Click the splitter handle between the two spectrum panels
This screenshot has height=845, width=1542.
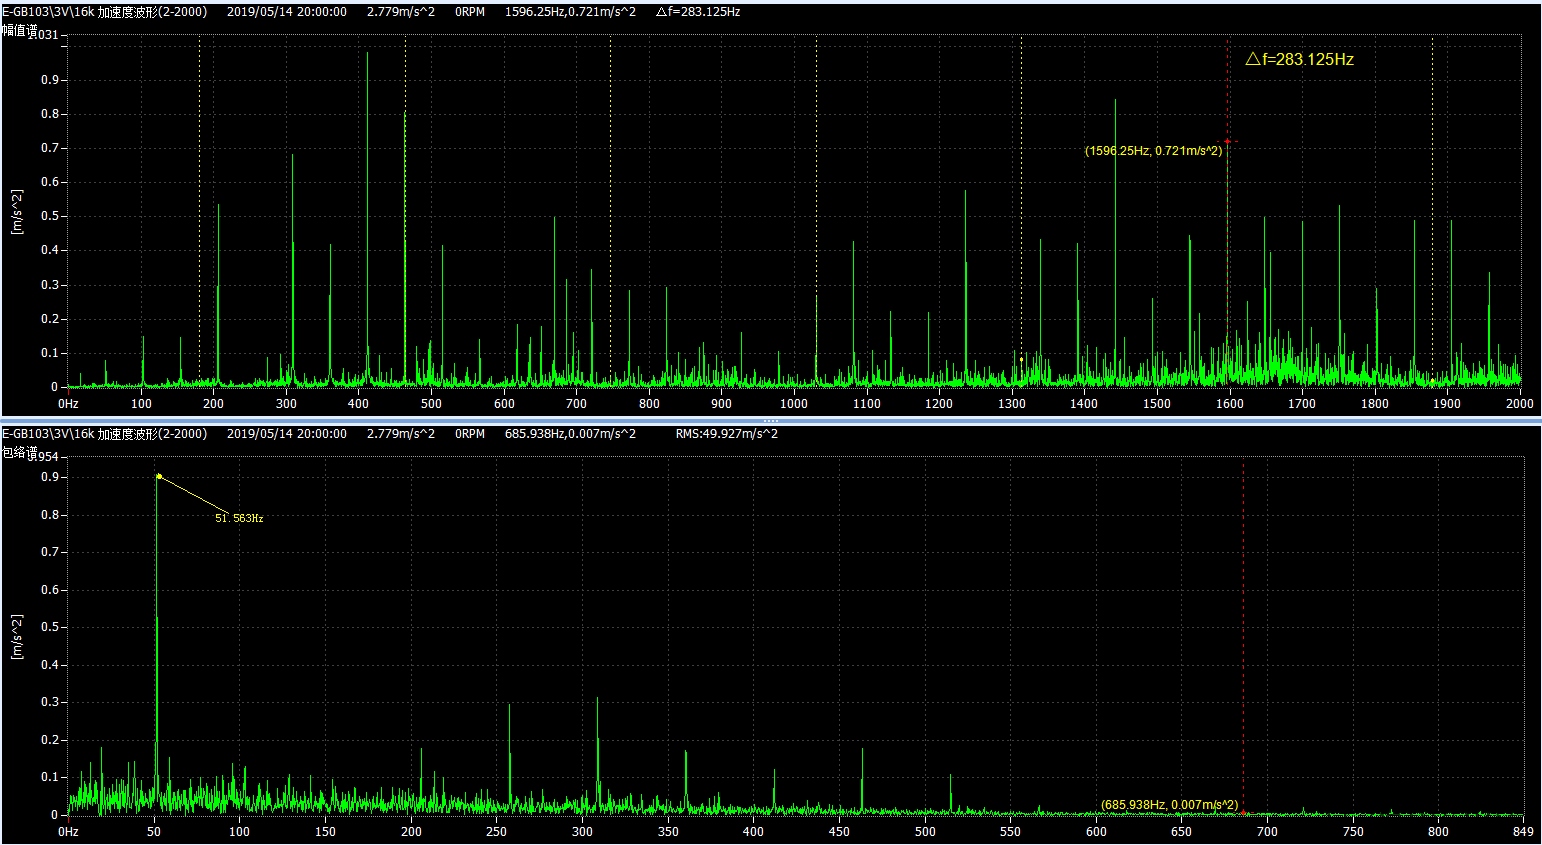[x=771, y=420]
